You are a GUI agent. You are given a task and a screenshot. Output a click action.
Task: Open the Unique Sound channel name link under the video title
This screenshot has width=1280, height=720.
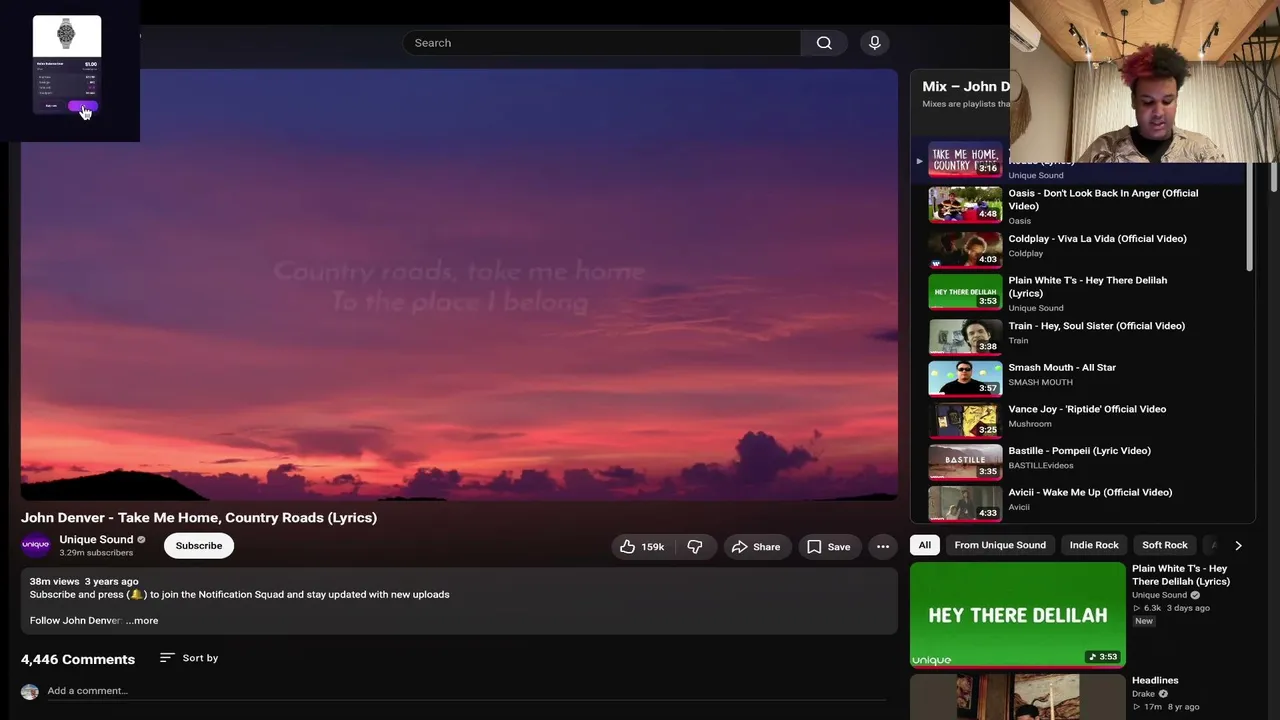point(96,540)
